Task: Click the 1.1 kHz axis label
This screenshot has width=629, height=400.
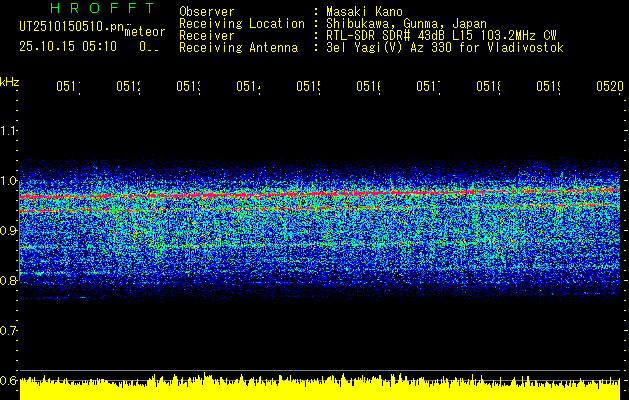Action: [8, 130]
